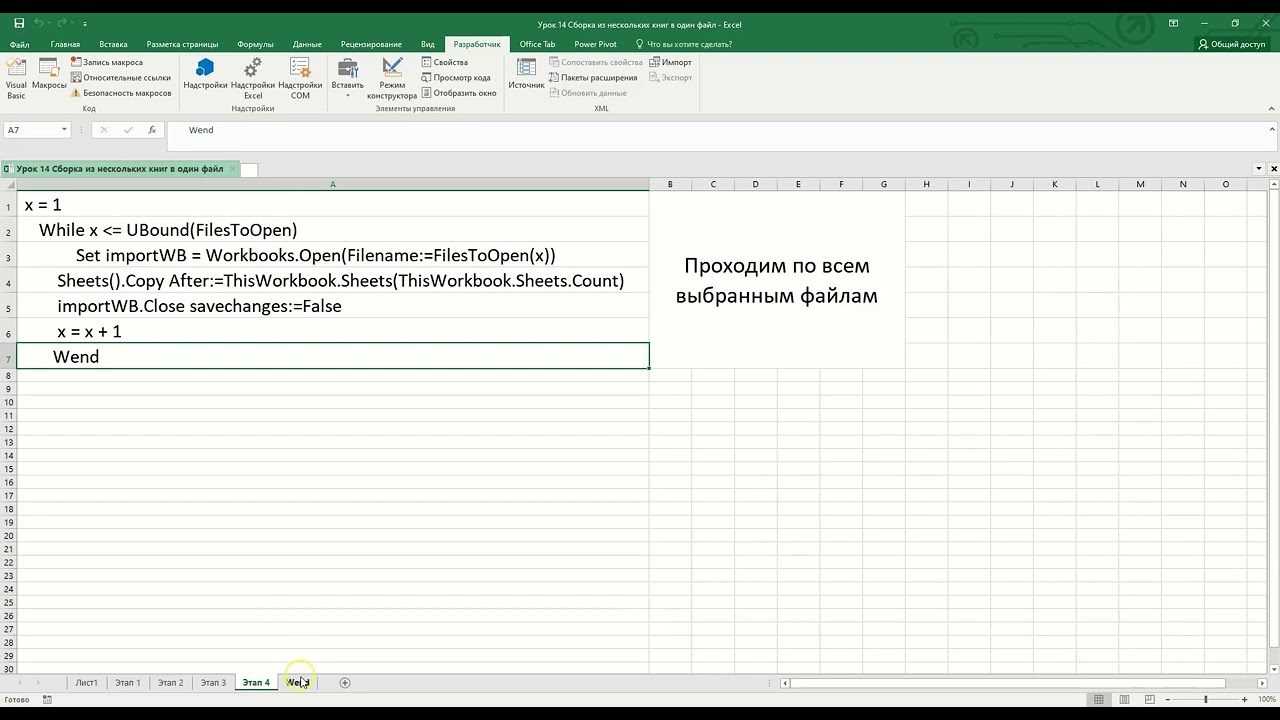1280x720 pixels.
Task: Add a new sheet
Action: tap(345, 683)
